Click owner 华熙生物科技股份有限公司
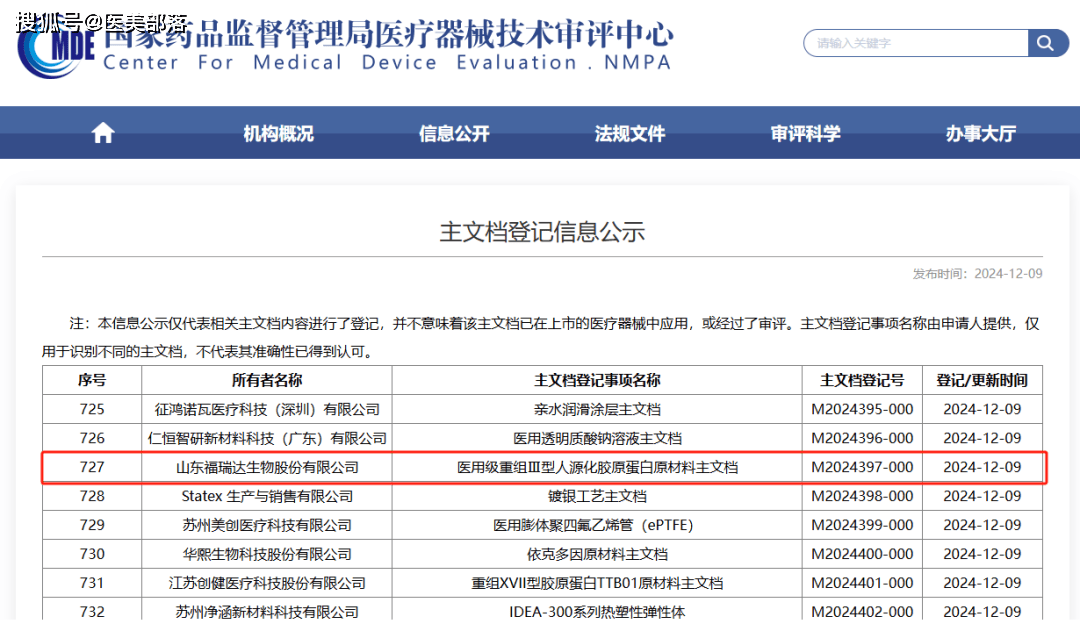The image size is (1080, 624). pos(267,554)
